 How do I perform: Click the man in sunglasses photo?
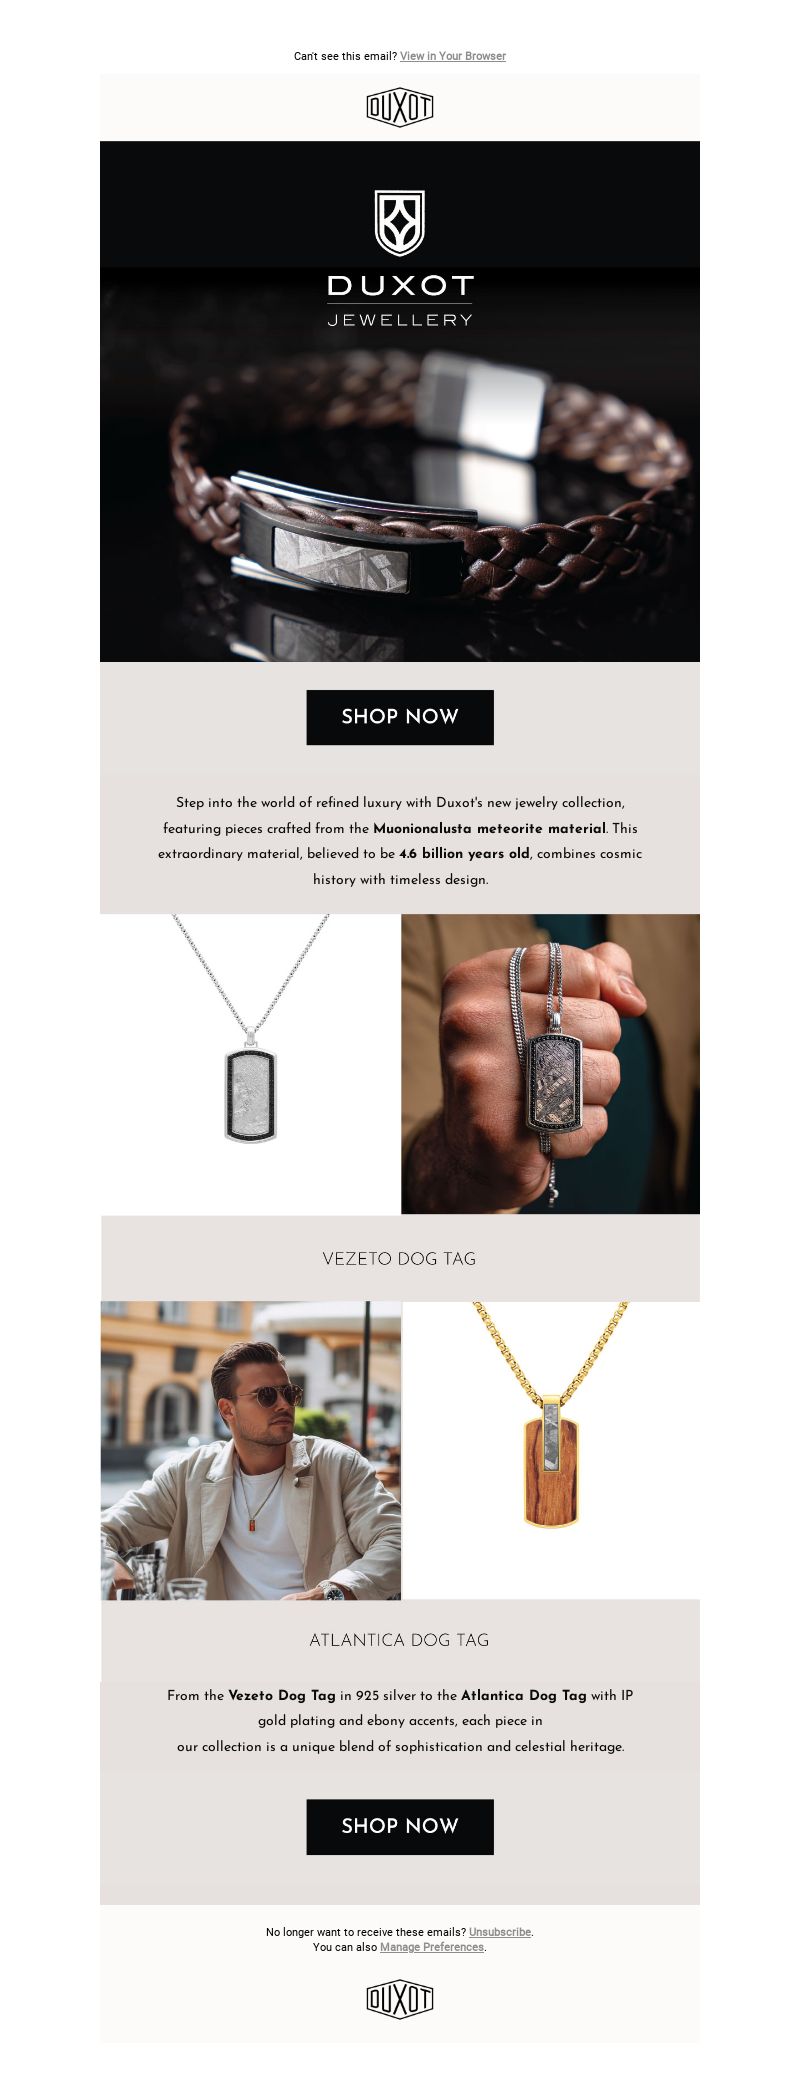point(251,1450)
